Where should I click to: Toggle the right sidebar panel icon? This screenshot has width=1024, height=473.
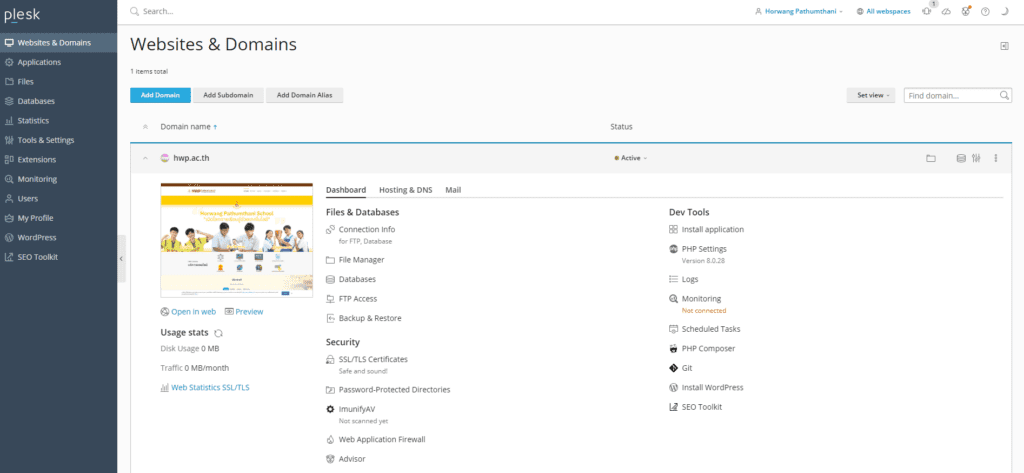1004,46
